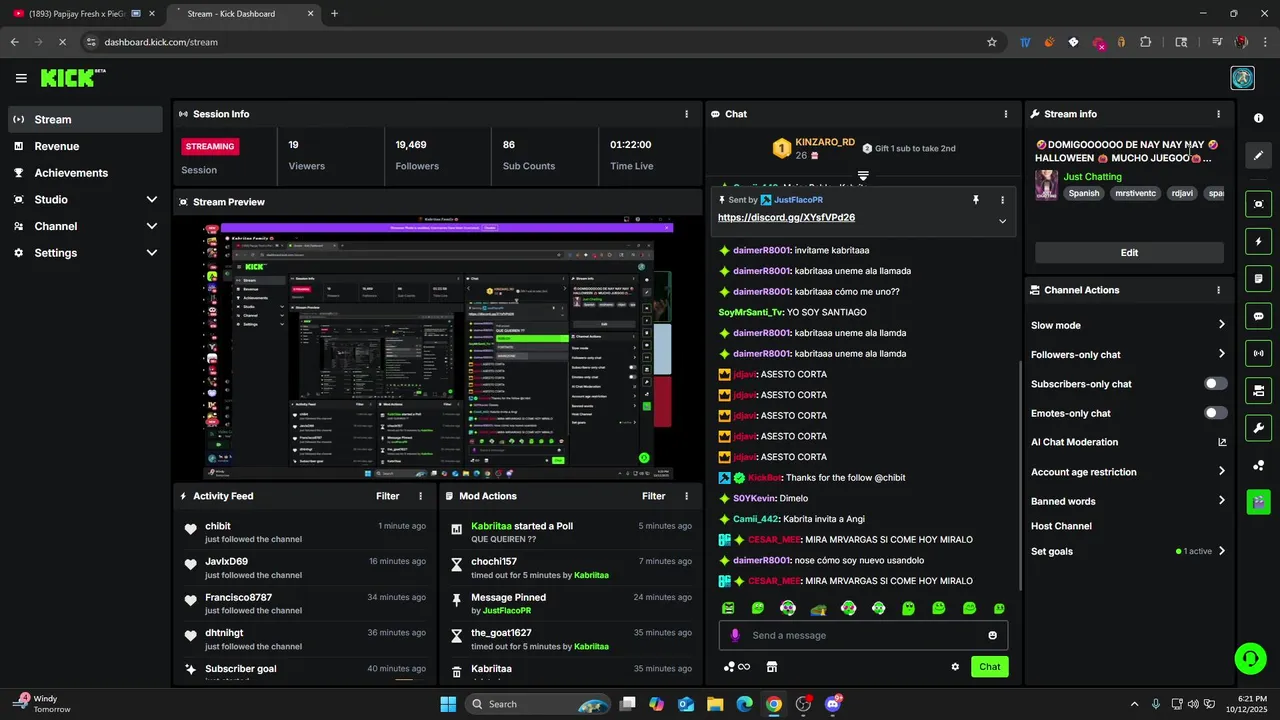Open Activity Feed Filter
The width and height of the screenshot is (1280, 720).
click(388, 496)
